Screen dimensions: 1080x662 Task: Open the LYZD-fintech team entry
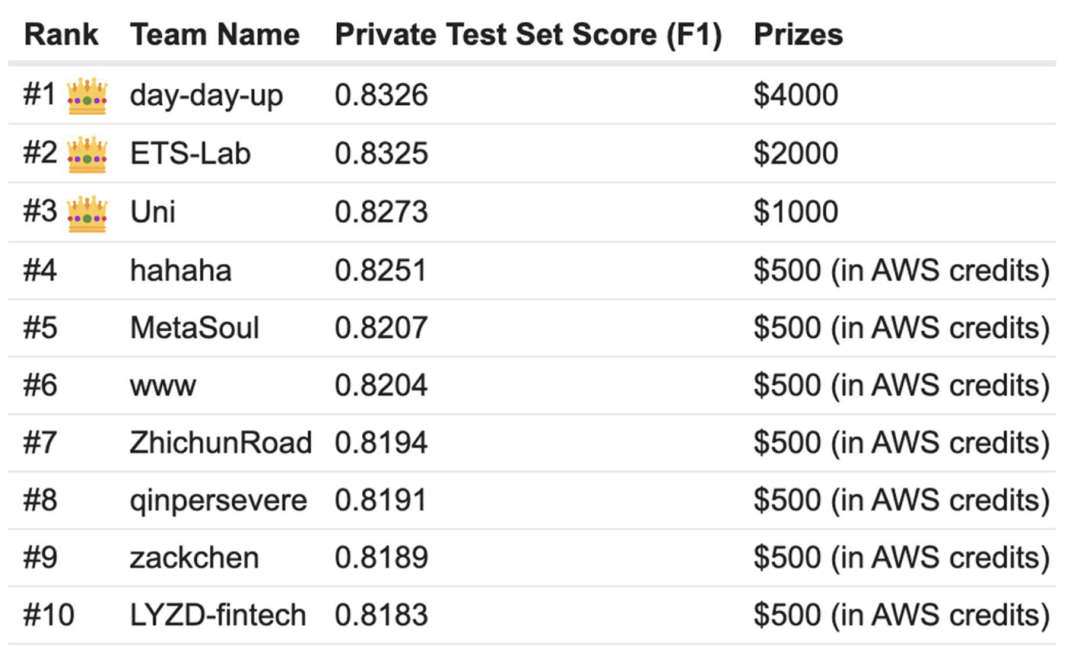tap(217, 615)
